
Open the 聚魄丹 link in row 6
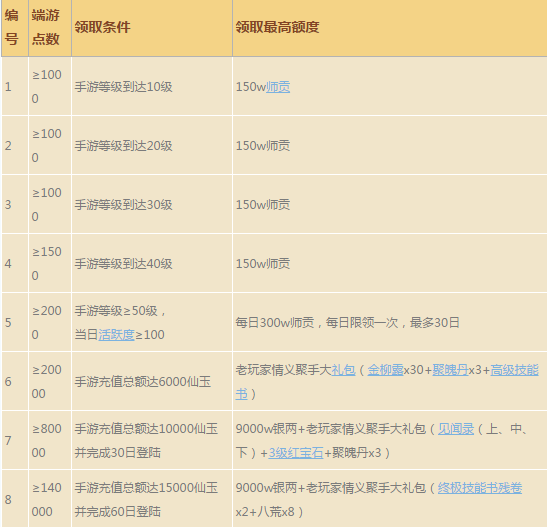pos(450,370)
